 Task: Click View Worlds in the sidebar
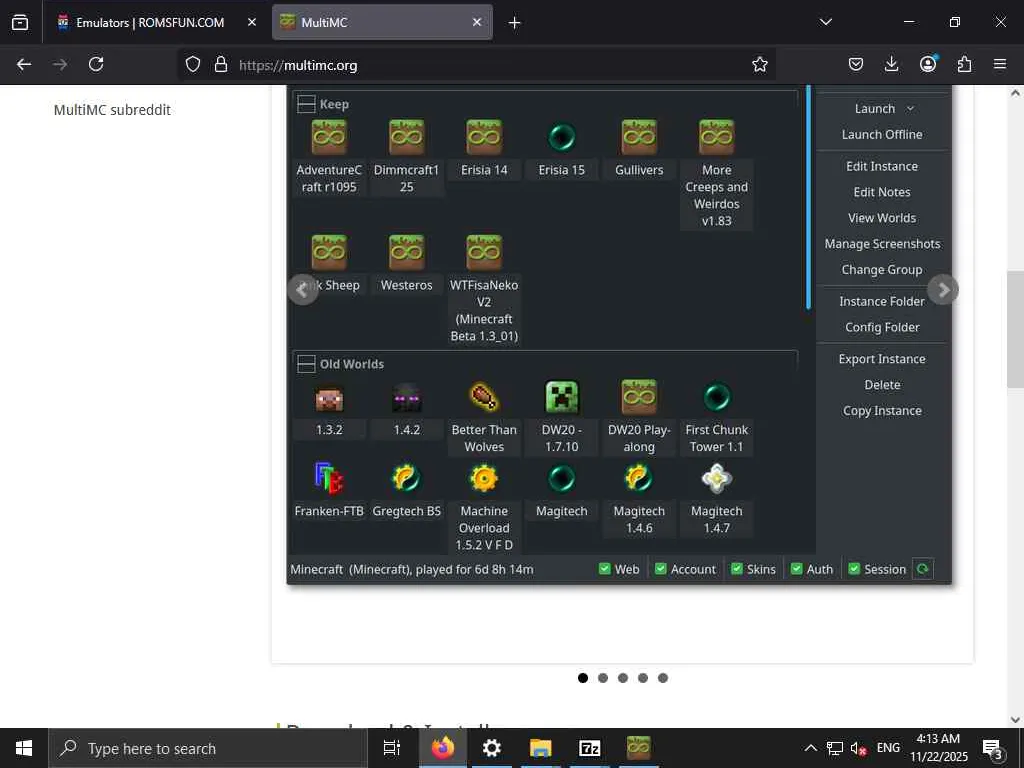[882, 218]
